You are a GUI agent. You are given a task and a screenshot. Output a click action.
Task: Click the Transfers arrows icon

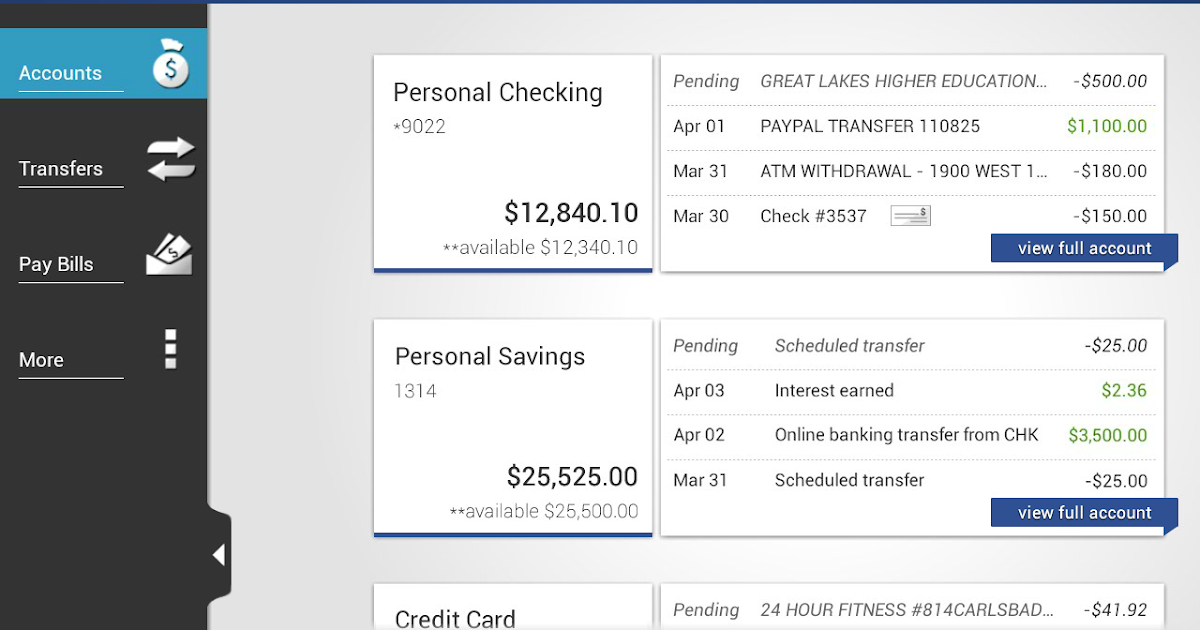[171, 160]
